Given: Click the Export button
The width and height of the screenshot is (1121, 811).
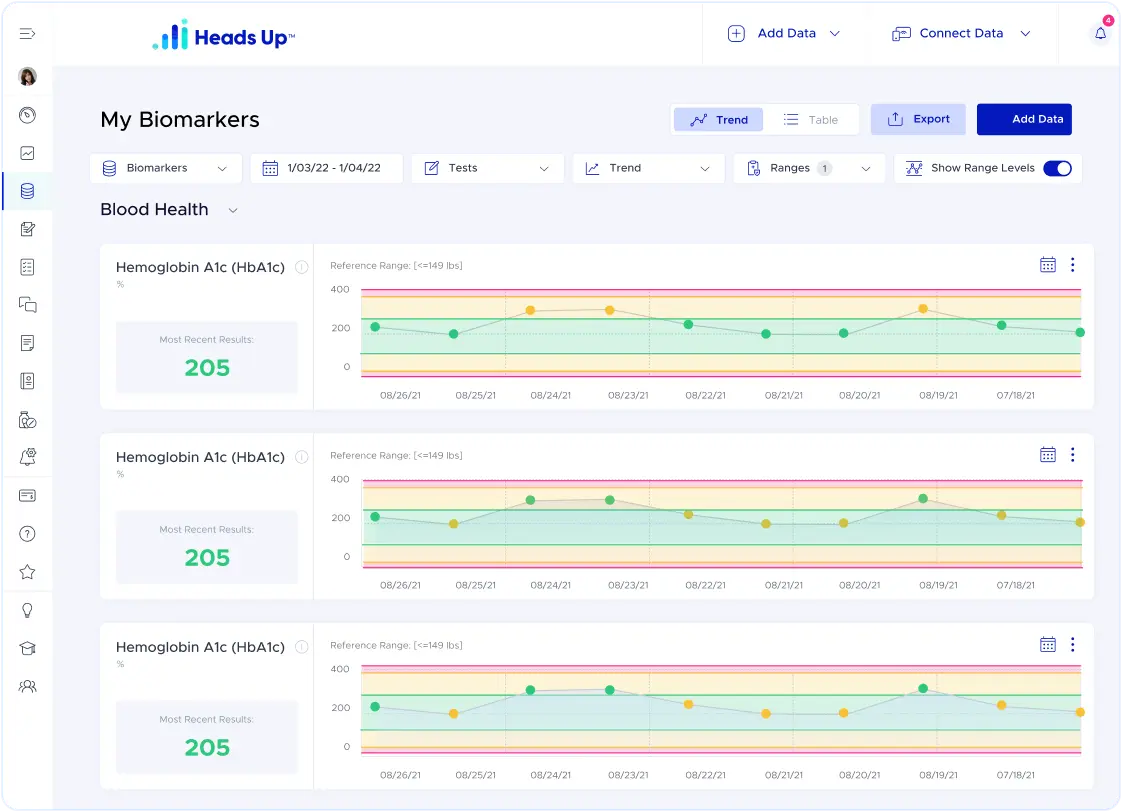Looking at the screenshot, I should point(918,119).
